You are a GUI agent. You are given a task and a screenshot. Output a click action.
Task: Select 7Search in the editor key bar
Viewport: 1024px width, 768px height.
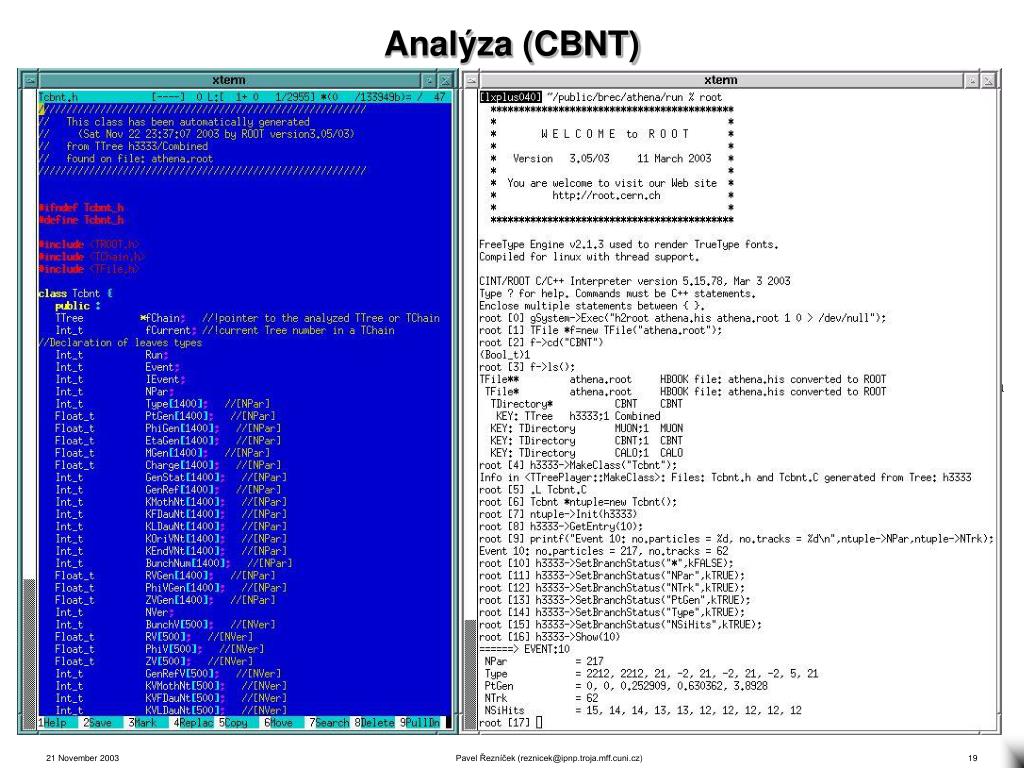point(329,723)
